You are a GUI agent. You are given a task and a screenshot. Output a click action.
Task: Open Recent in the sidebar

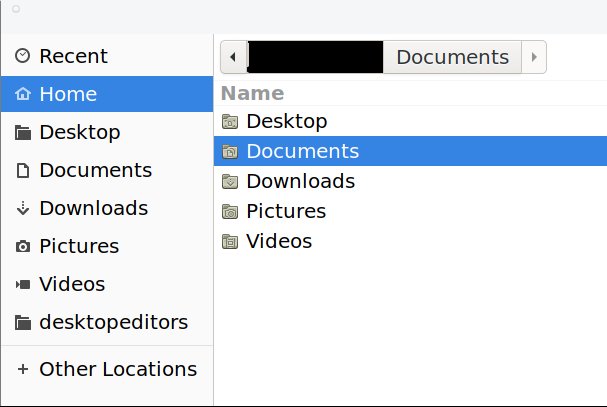click(x=107, y=56)
